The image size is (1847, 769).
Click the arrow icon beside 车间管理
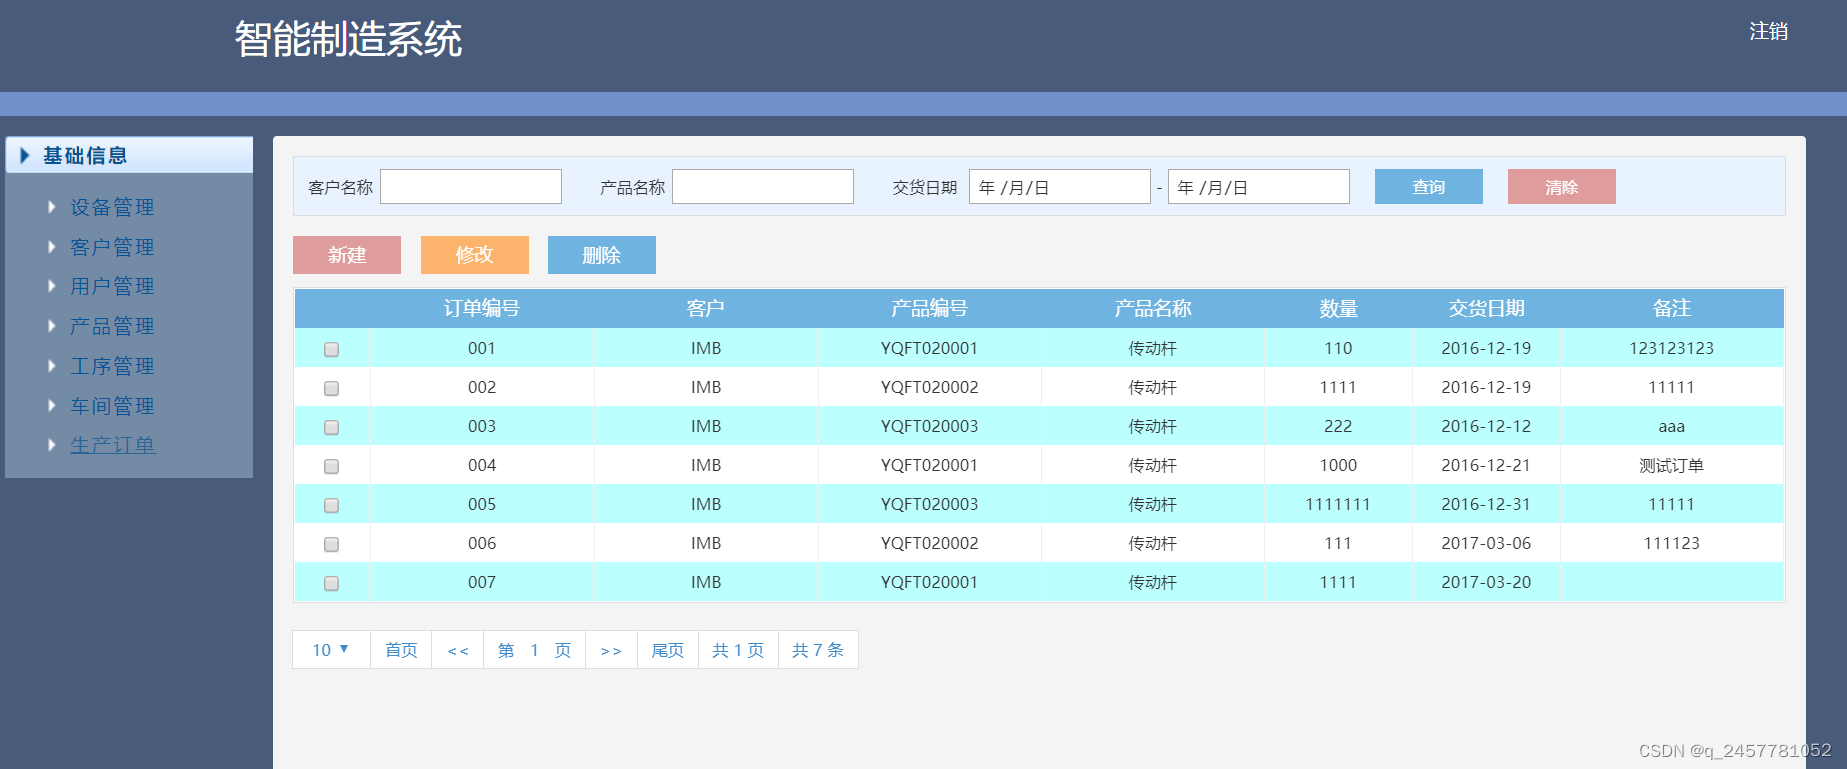point(52,405)
